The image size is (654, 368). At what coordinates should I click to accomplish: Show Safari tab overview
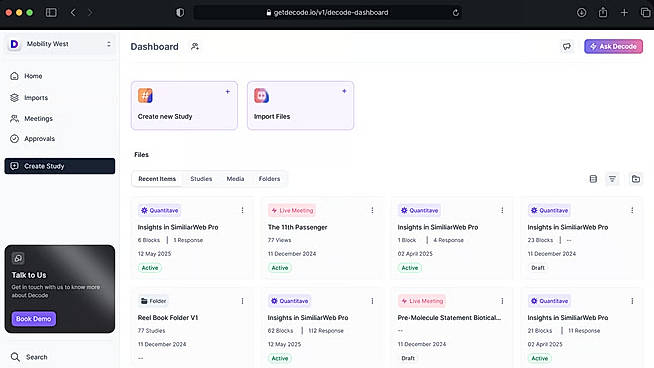(x=645, y=13)
